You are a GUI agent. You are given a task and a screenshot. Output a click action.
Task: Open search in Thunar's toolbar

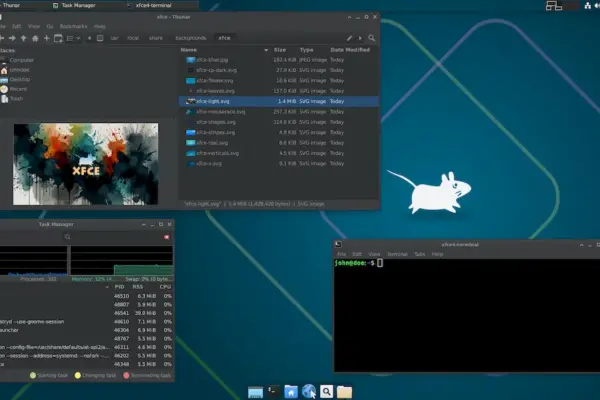click(x=372, y=38)
